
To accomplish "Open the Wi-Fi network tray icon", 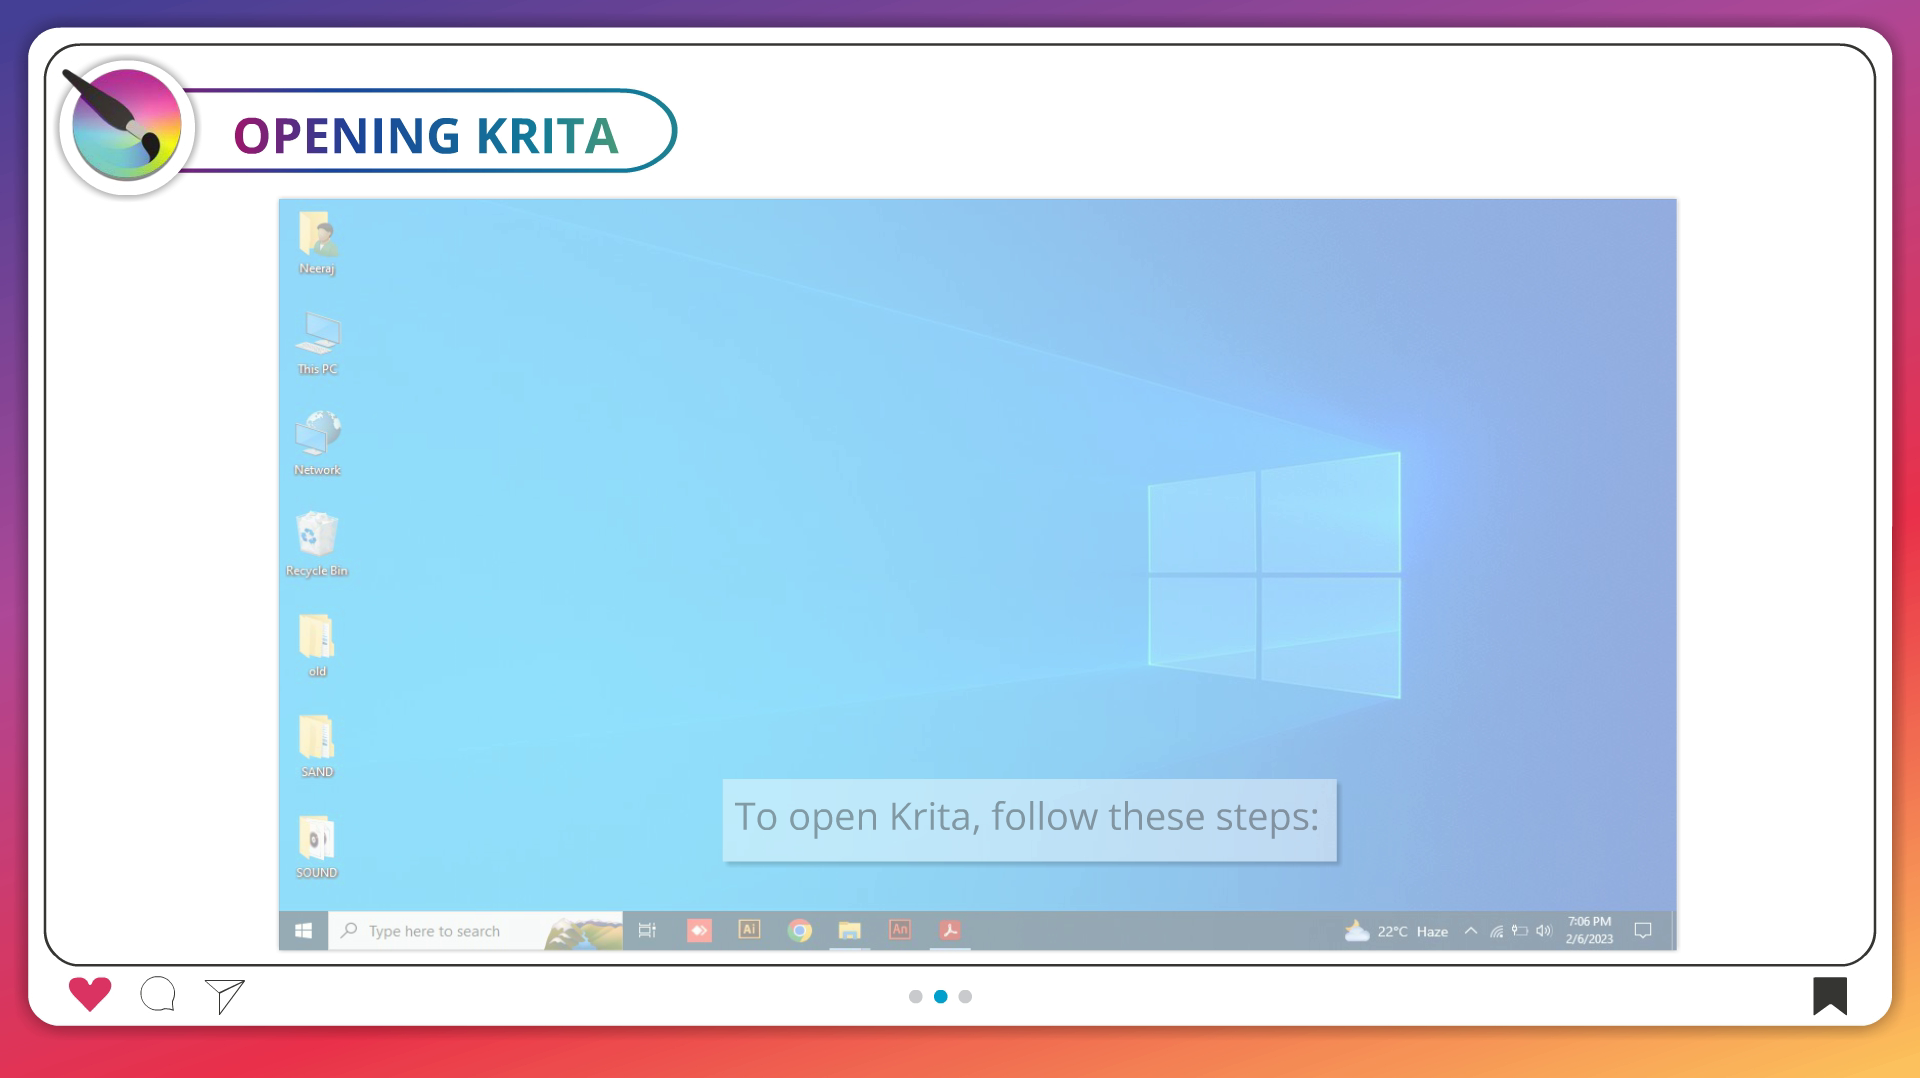I will pos(1496,931).
